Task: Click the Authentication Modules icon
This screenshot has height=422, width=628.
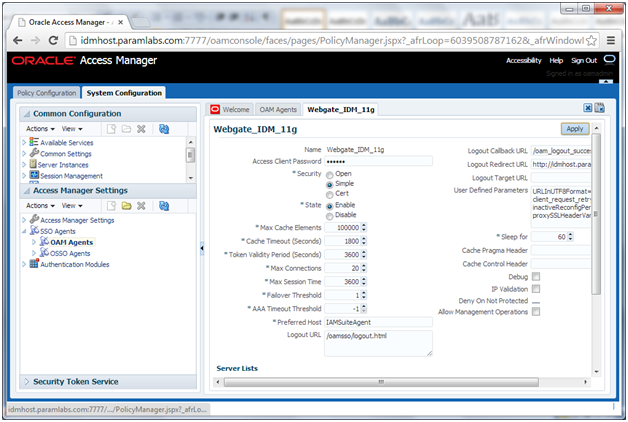Action: pyautogui.click(x=34, y=263)
